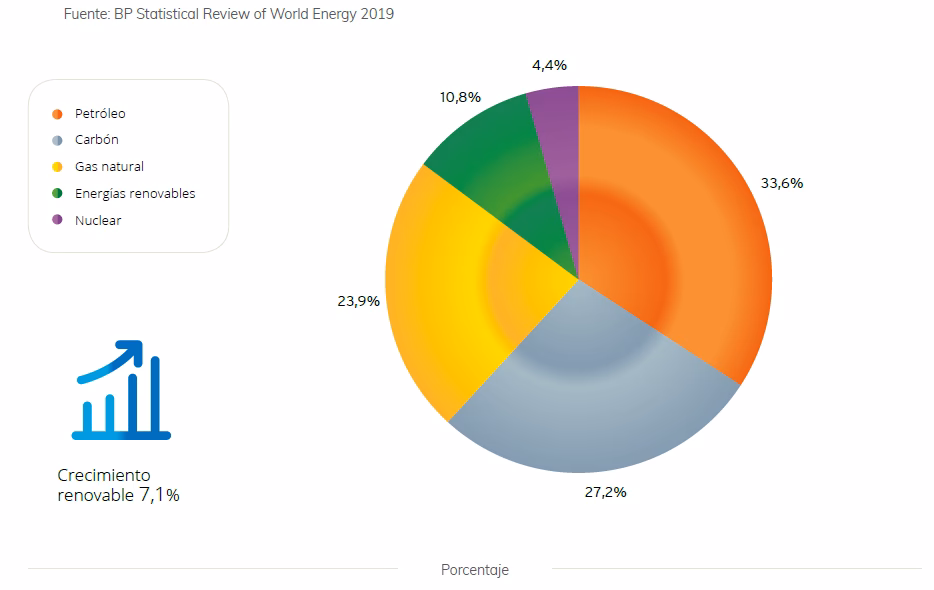Viewport: 934px width, 590px height.
Task: Hide the Nuclear series label
Action: pyautogui.click(x=98, y=220)
